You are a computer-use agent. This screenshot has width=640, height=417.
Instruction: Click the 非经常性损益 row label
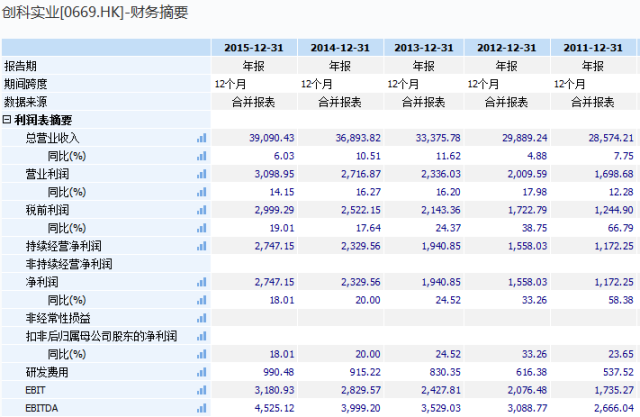(x=58, y=318)
